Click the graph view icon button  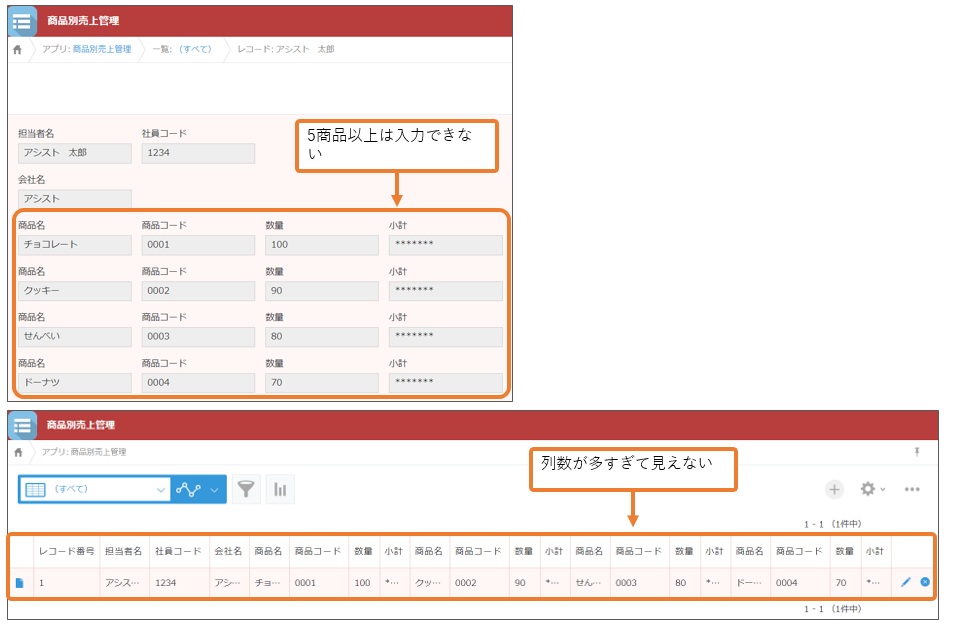(x=188, y=489)
